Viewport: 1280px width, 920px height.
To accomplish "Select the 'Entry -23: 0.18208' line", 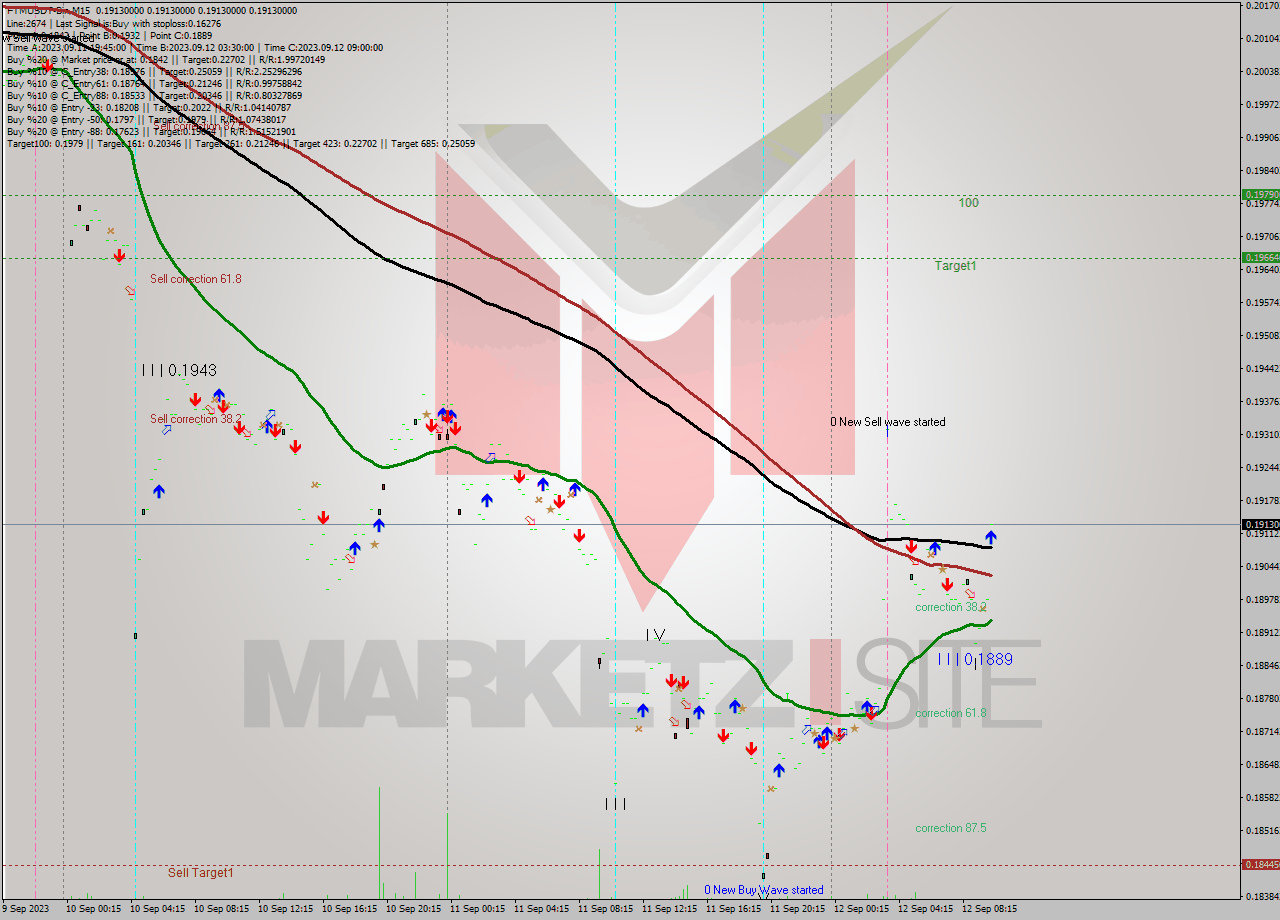I will click(148, 107).
